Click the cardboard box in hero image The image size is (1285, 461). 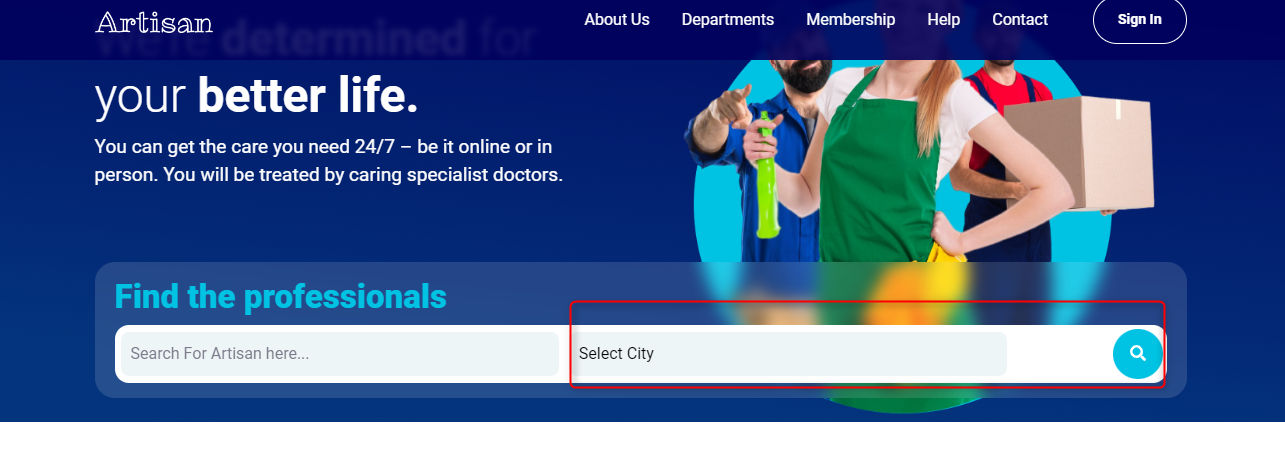coord(1078,152)
